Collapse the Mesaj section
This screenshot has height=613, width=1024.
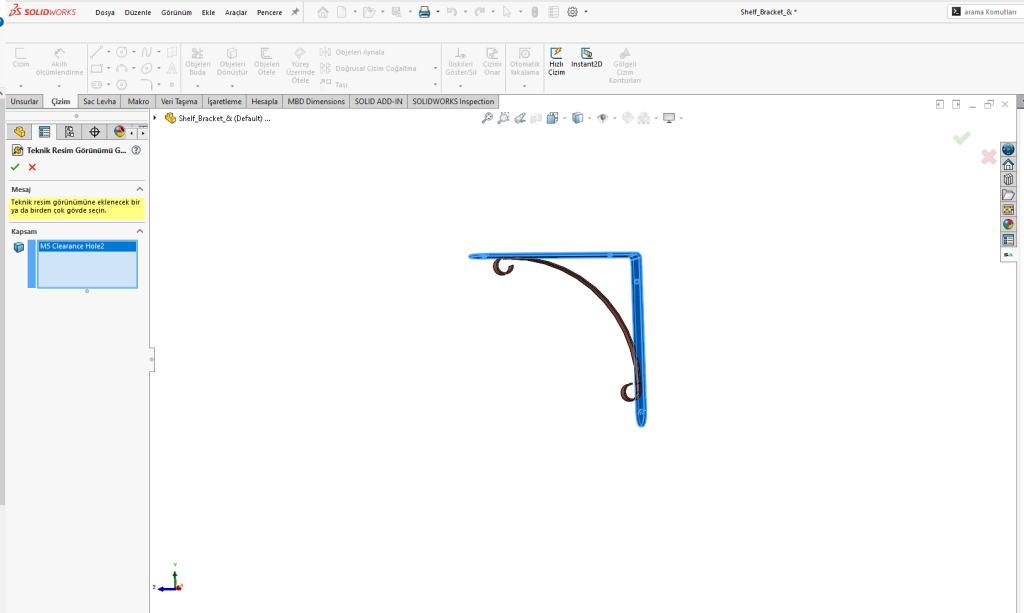click(x=139, y=189)
